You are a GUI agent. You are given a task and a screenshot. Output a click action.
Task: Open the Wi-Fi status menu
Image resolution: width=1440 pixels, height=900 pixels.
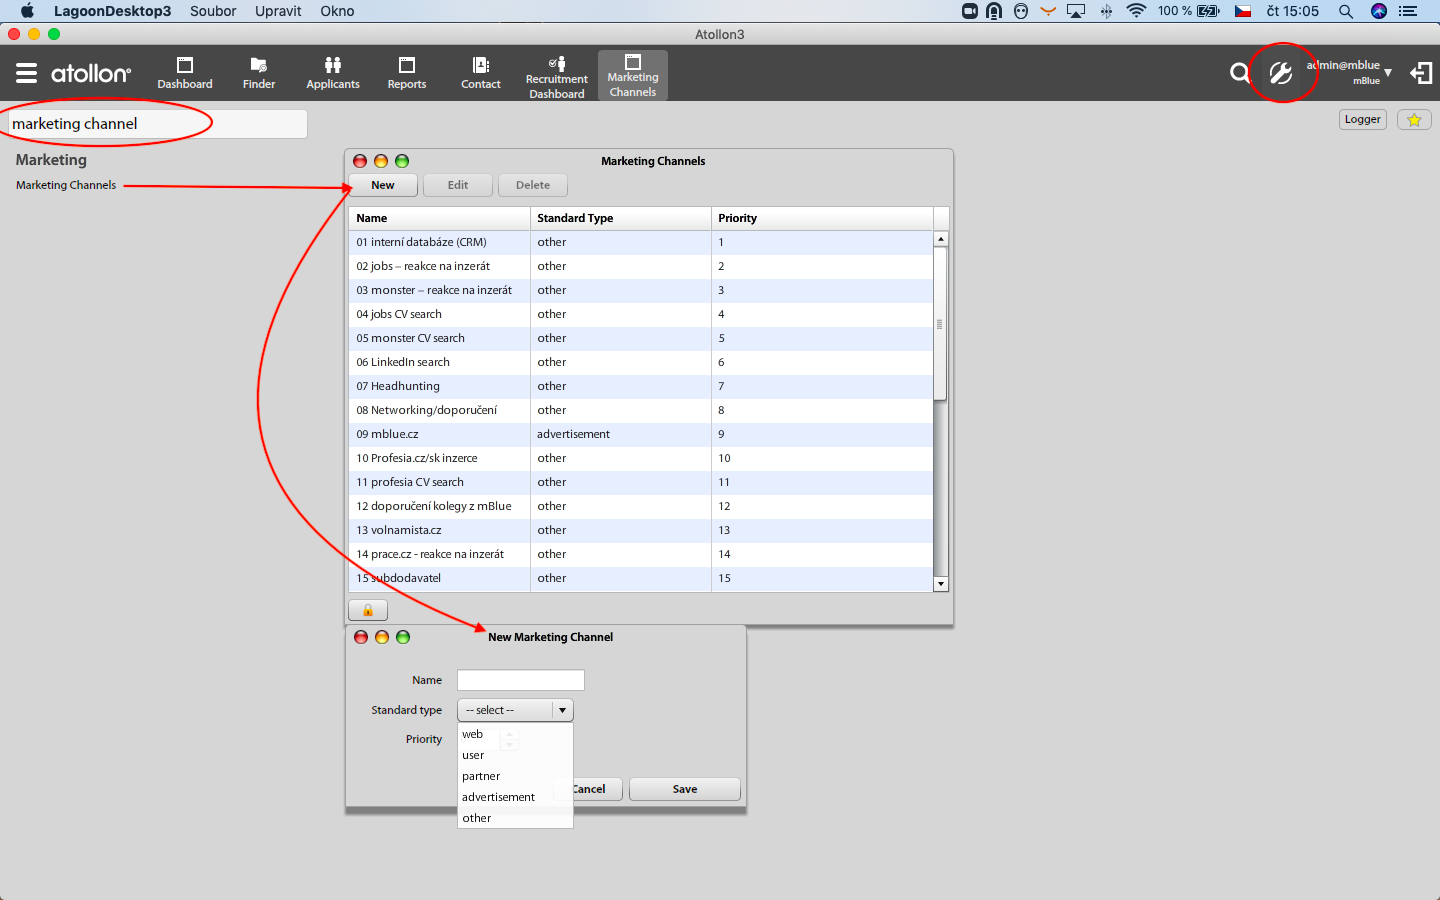[1136, 11]
